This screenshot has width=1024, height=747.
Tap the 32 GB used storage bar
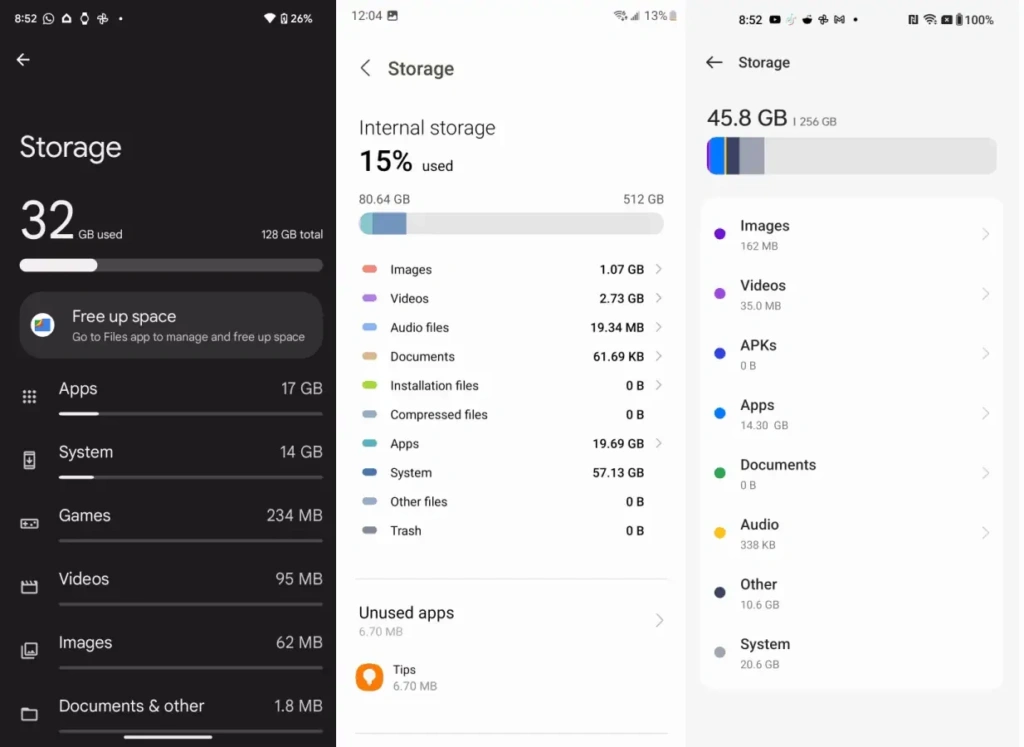171,265
